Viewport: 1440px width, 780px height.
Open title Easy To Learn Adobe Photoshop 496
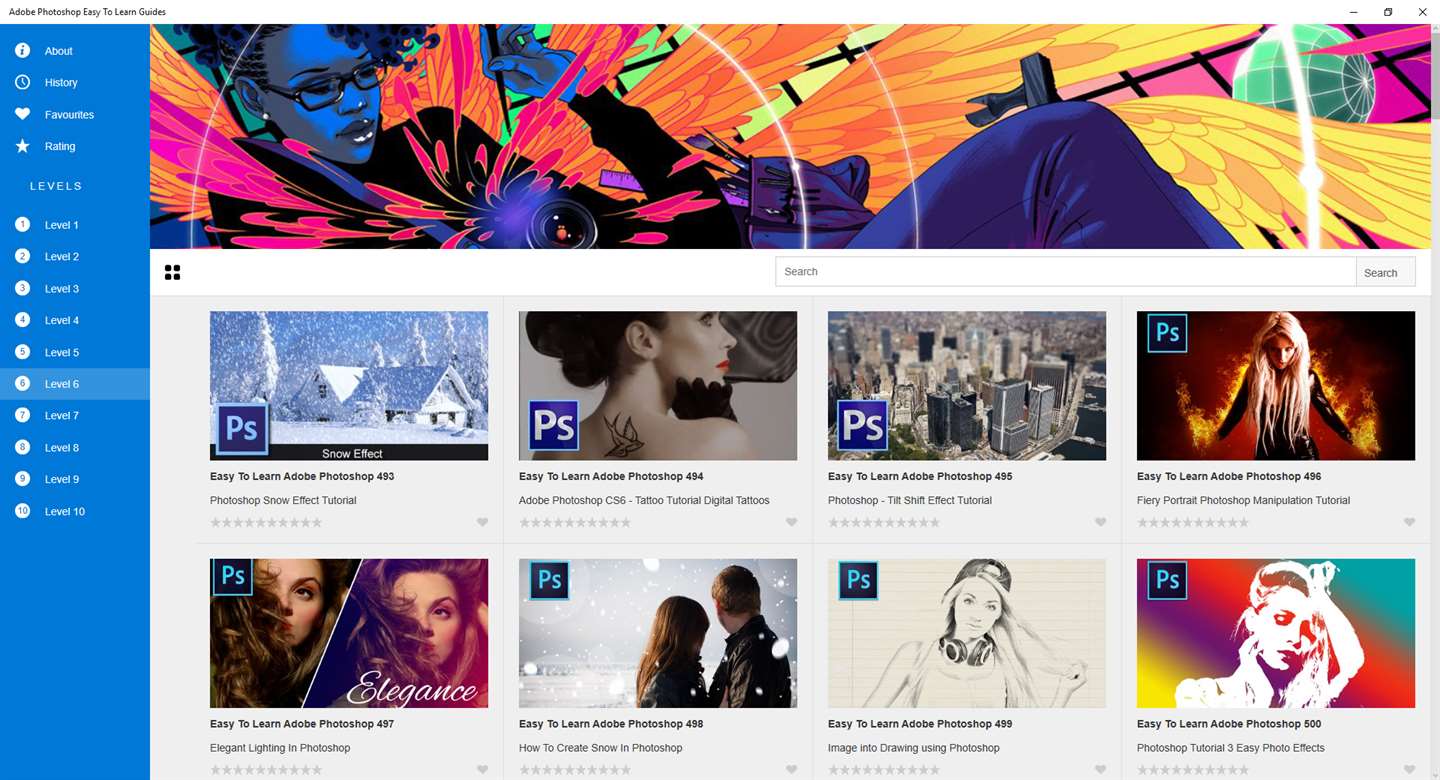(x=1229, y=476)
